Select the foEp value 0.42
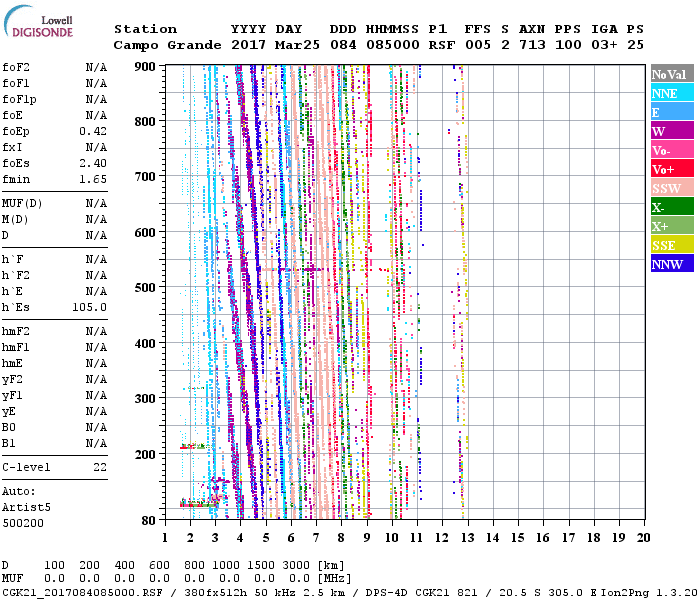This screenshot has width=700, height=600. pyautogui.click(x=93, y=131)
